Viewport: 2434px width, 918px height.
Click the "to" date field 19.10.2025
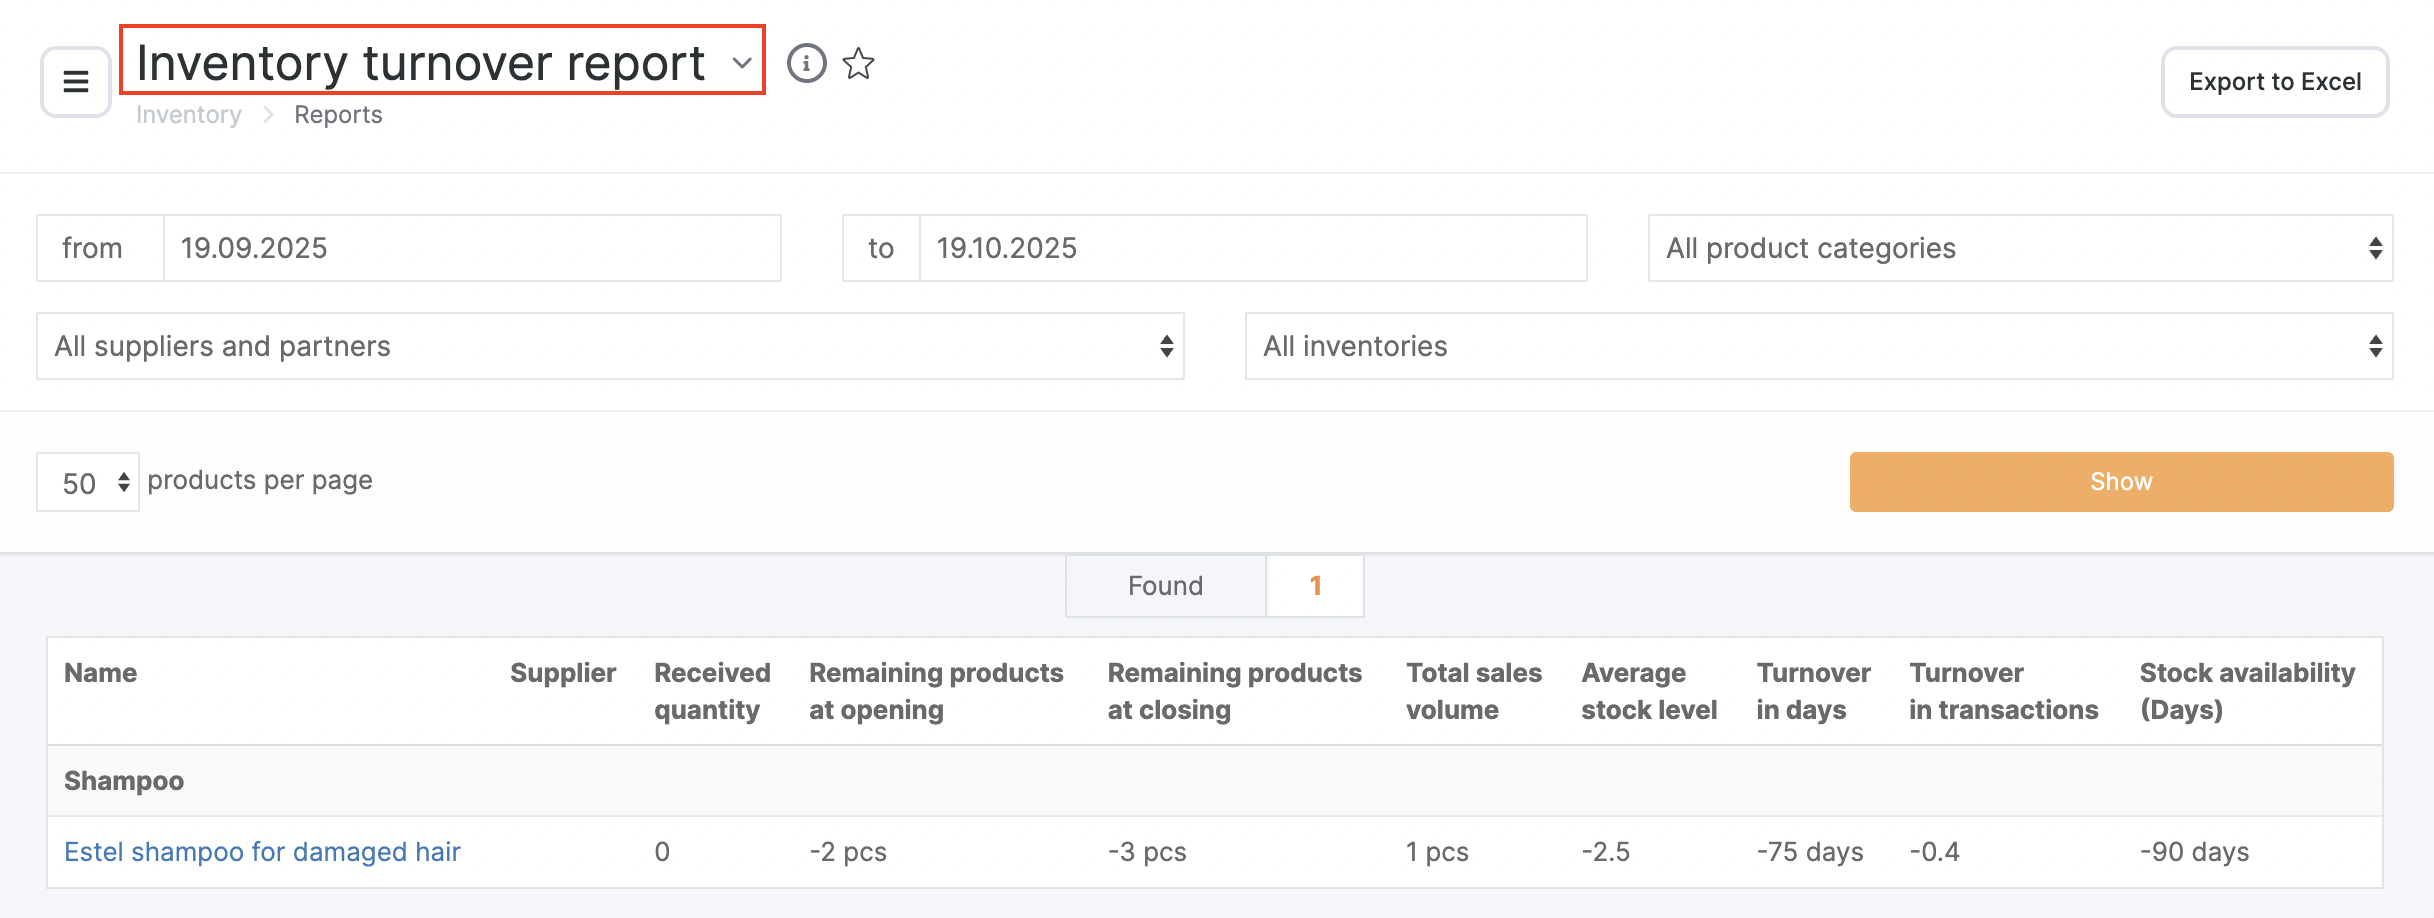click(1251, 248)
